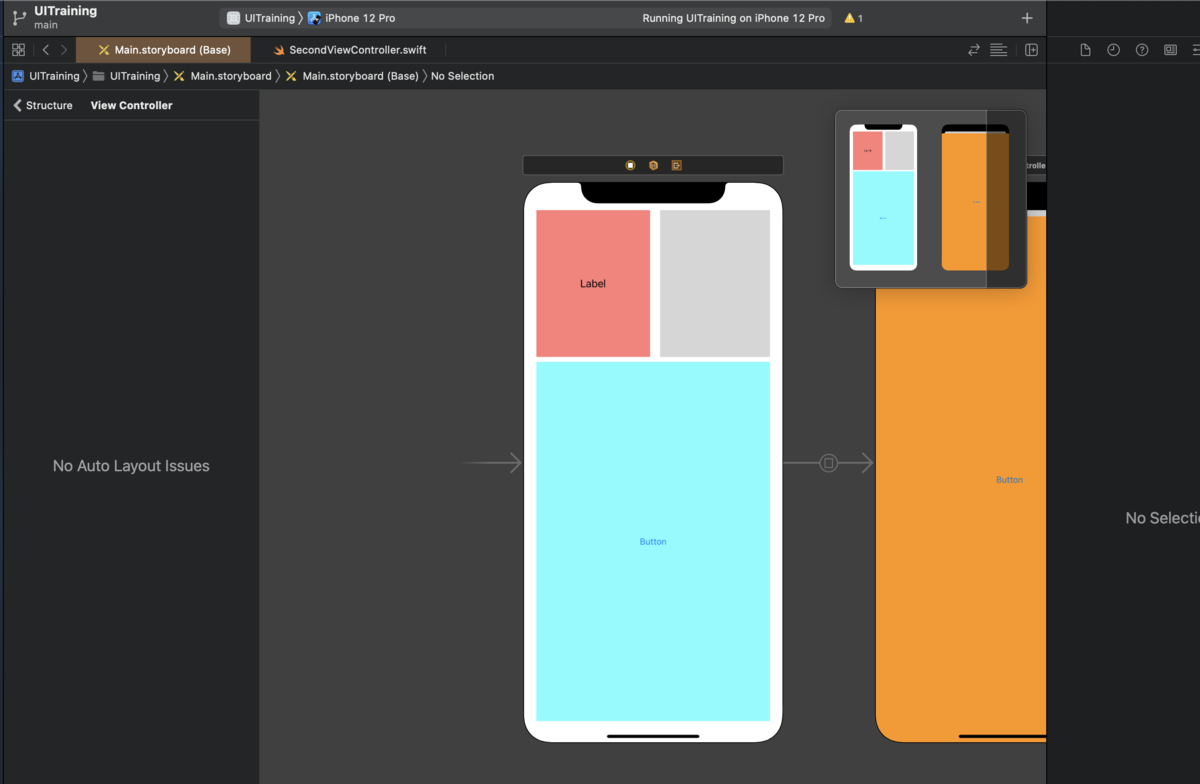Select the pink Label view

593,283
